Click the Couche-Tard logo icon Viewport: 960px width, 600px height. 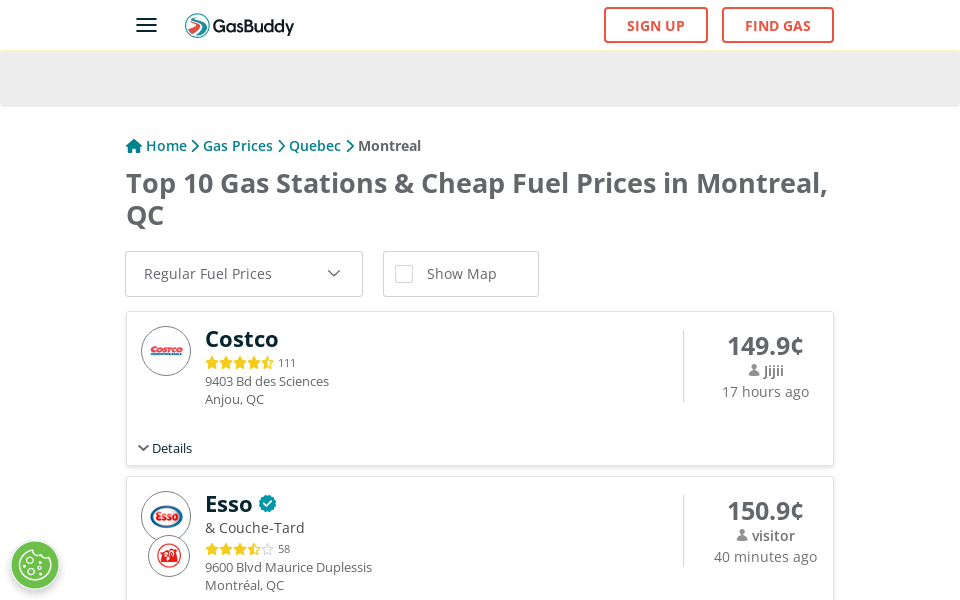(x=168, y=556)
